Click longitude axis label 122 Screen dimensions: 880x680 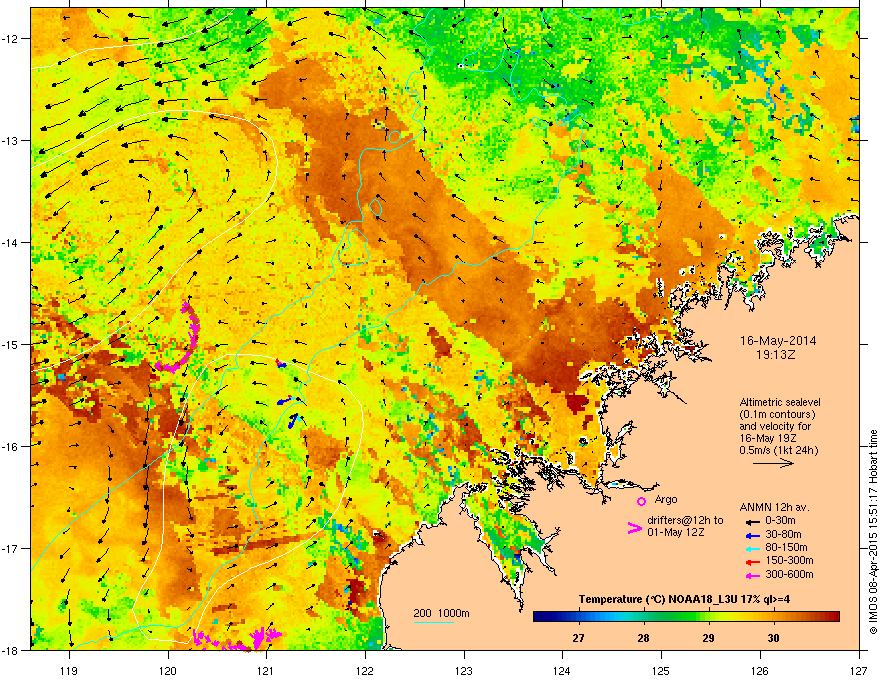tap(365, 670)
